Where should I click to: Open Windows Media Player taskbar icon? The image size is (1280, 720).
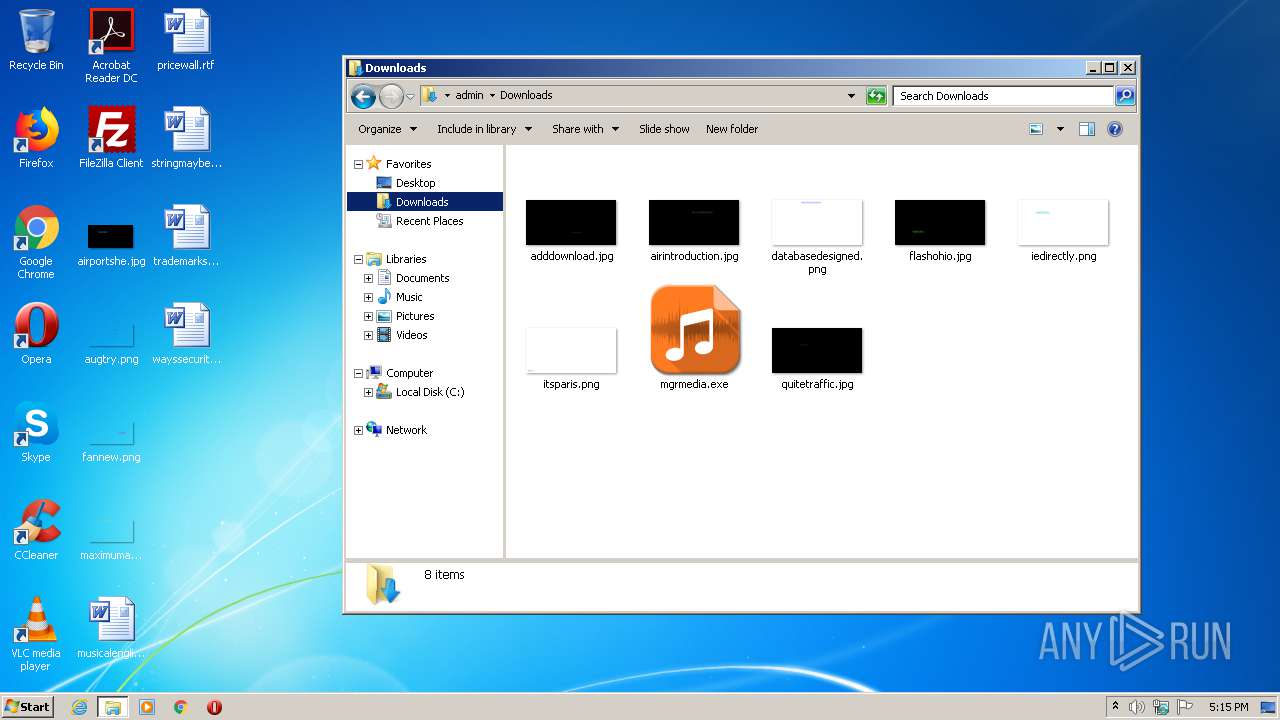[x=147, y=707]
